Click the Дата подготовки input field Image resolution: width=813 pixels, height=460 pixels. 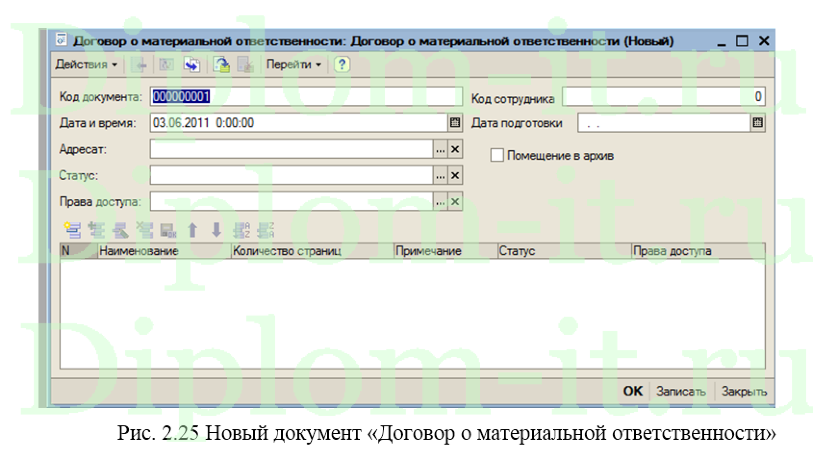coord(664,123)
